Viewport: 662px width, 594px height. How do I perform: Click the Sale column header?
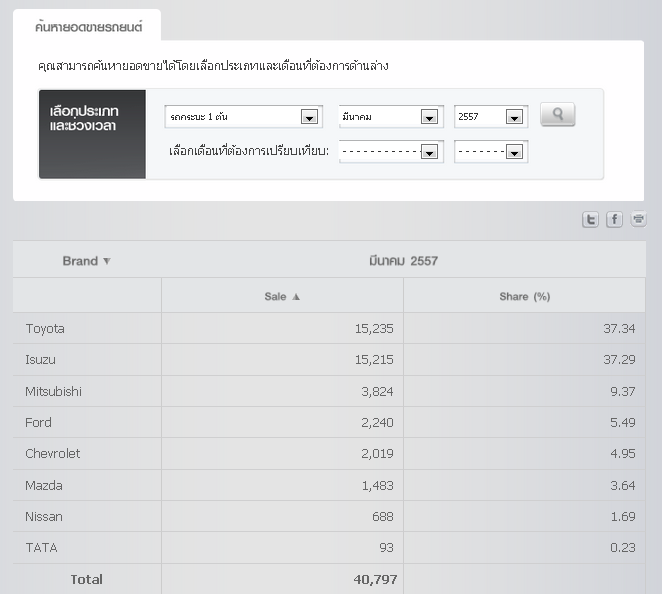pos(275,297)
